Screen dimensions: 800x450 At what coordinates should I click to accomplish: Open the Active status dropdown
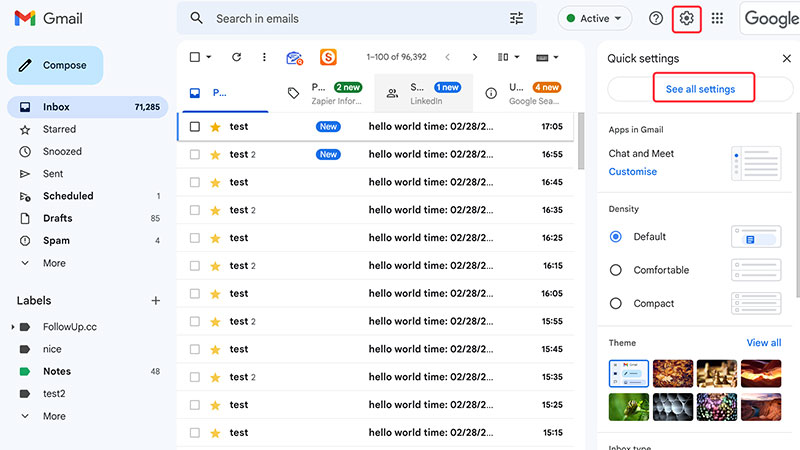pyautogui.click(x=594, y=18)
